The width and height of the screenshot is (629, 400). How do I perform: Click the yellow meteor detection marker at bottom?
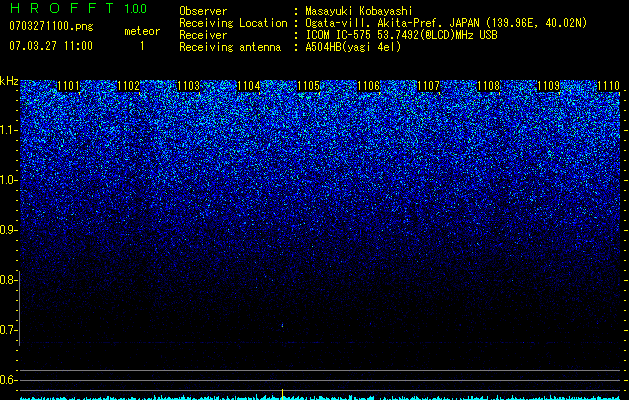(282, 394)
